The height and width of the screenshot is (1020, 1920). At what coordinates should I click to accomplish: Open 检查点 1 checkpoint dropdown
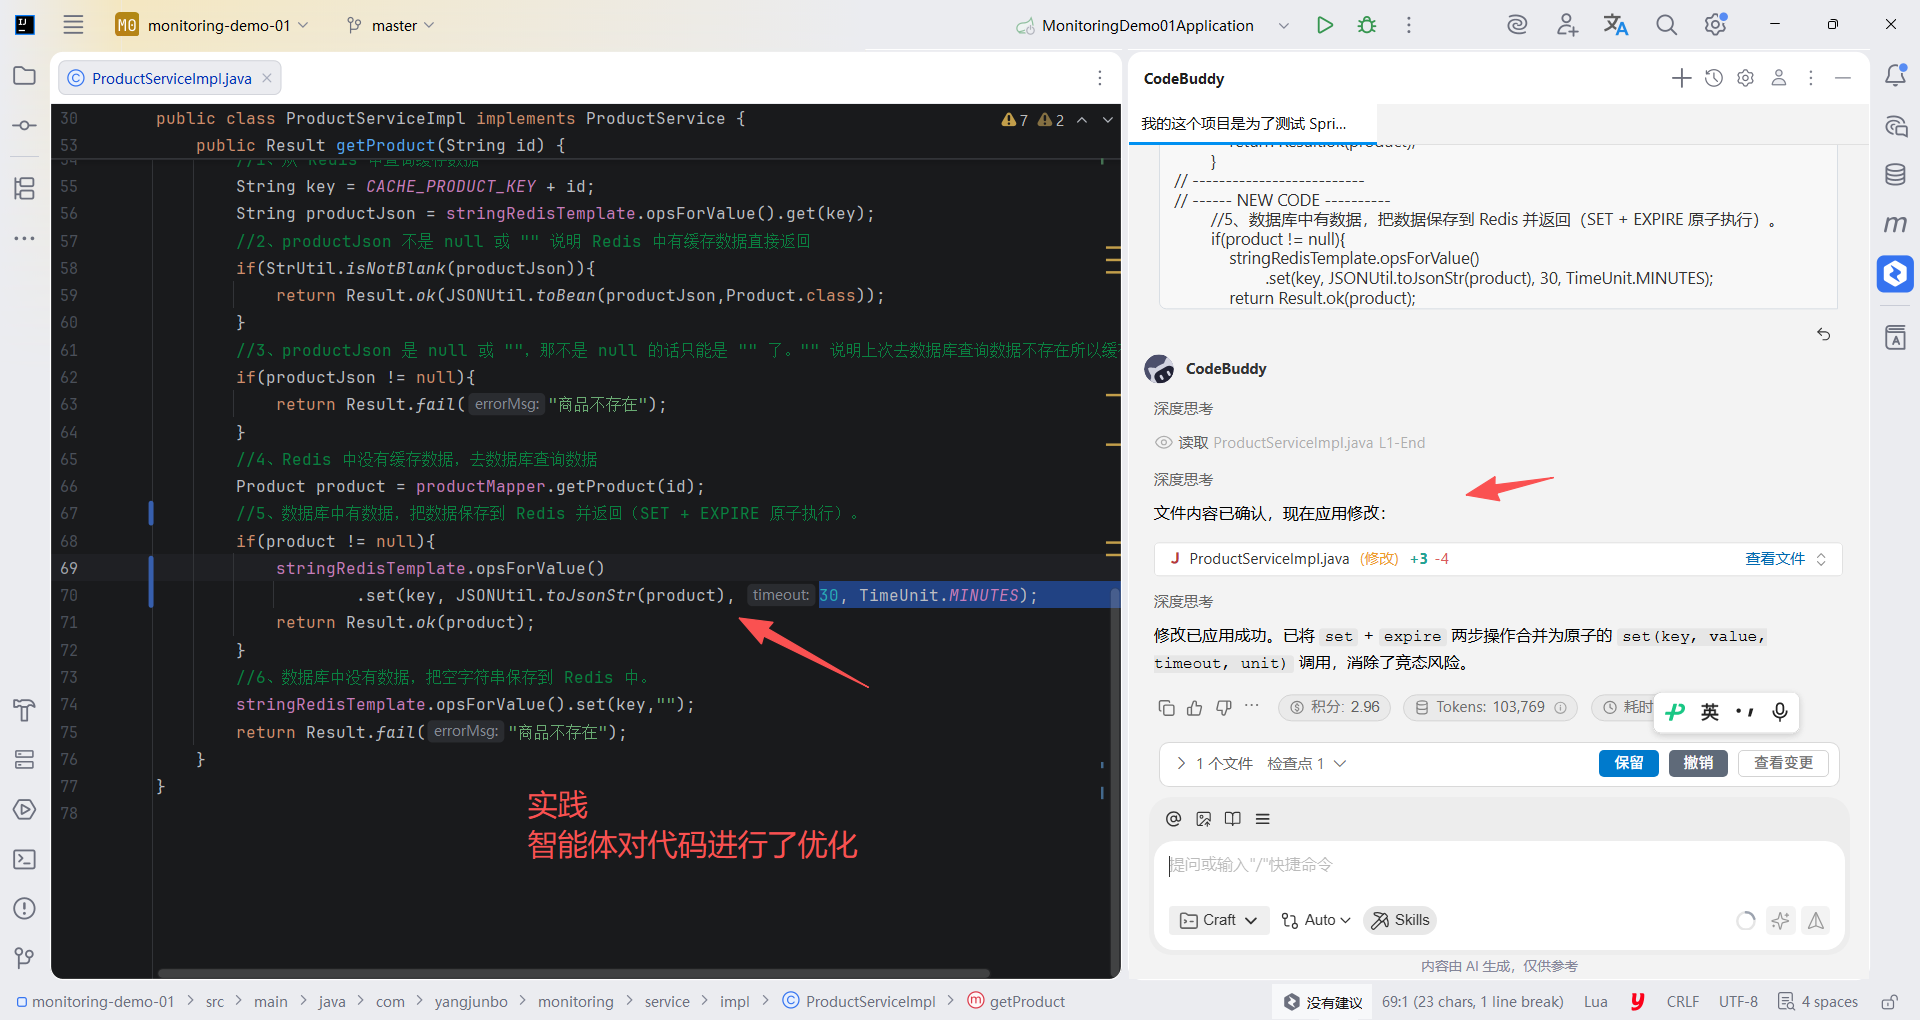(x=1307, y=764)
